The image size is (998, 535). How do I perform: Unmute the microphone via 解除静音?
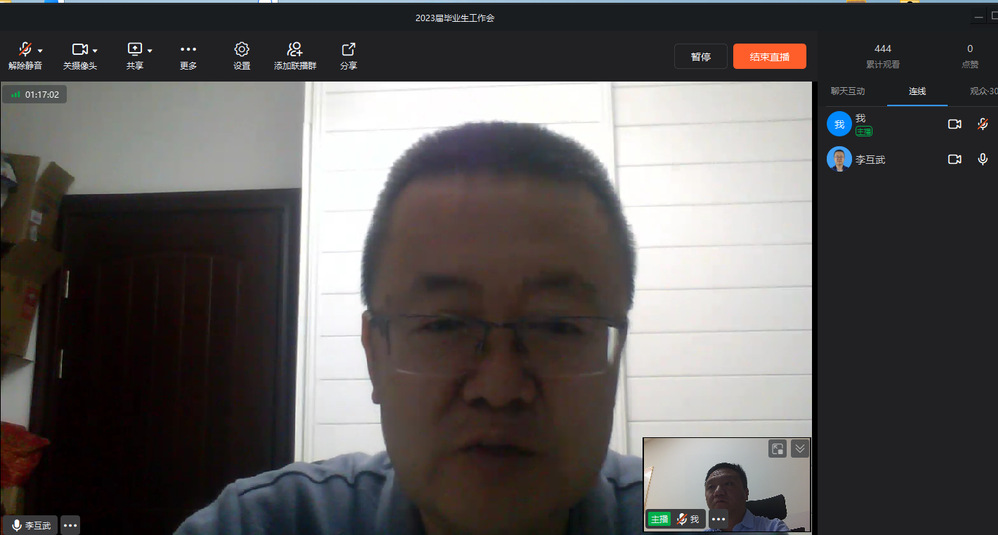pos(23,50)
